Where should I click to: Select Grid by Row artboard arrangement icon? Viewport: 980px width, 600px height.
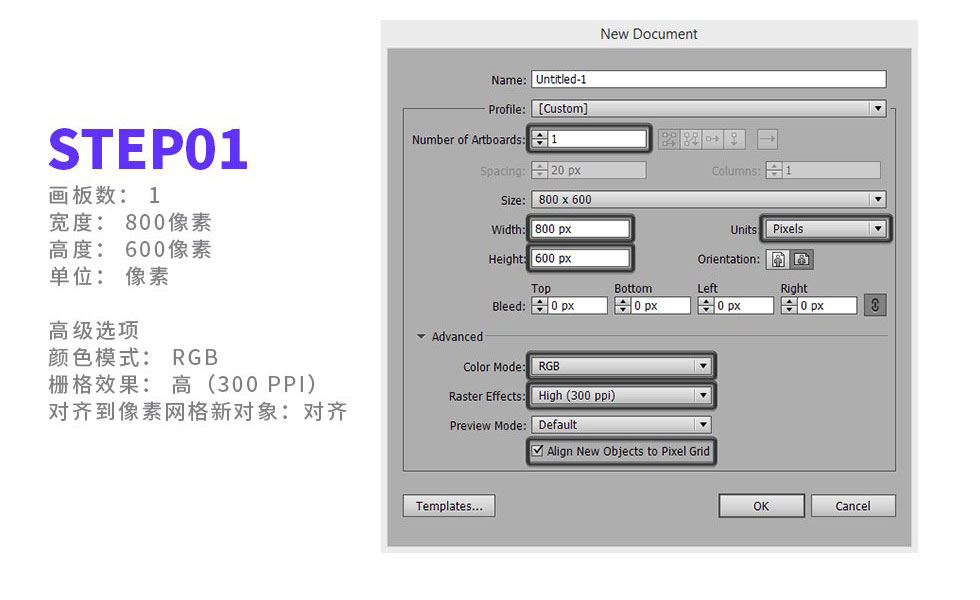(x=669, y=139)
